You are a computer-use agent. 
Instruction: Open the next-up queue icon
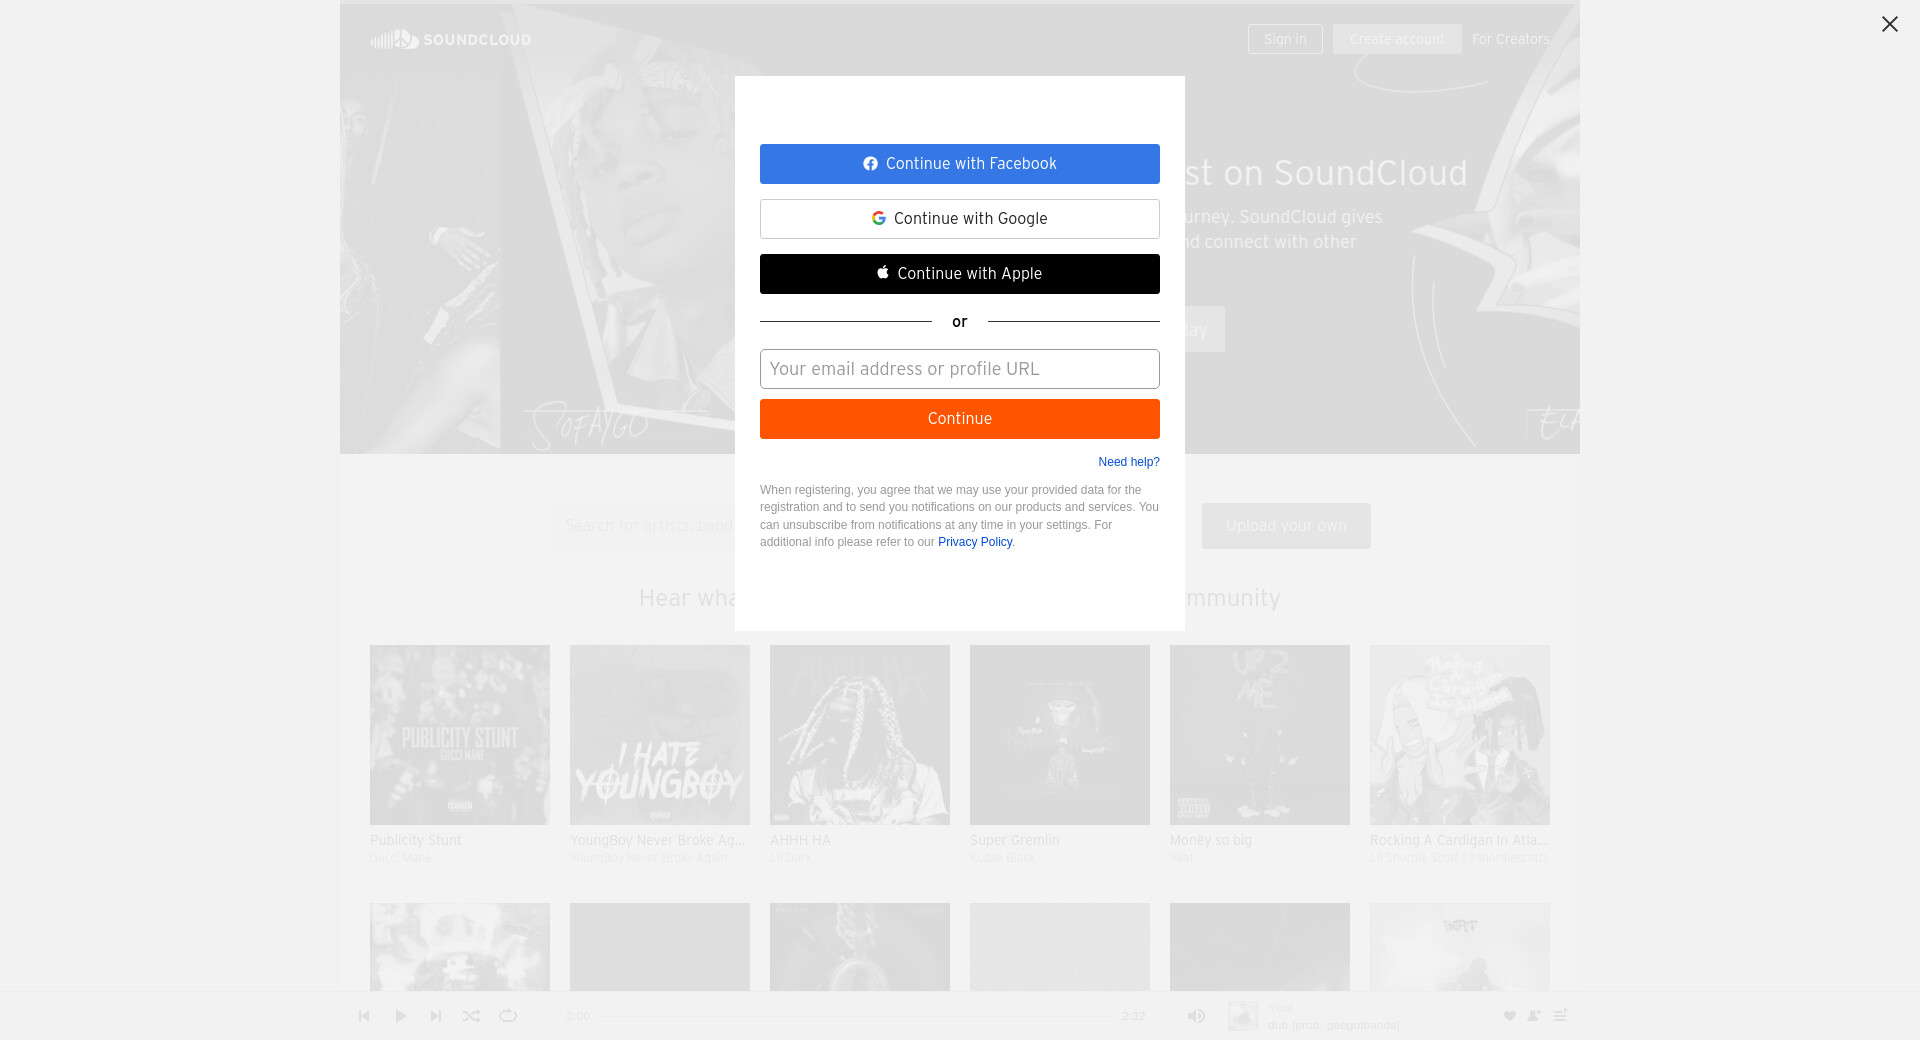(1560, 1016)
